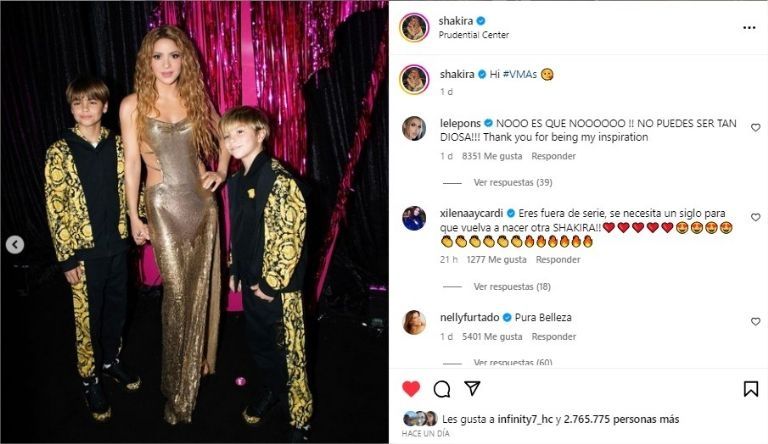Open the three-dot options menu
The image size is (768, 444).
[x=749, y=27]
